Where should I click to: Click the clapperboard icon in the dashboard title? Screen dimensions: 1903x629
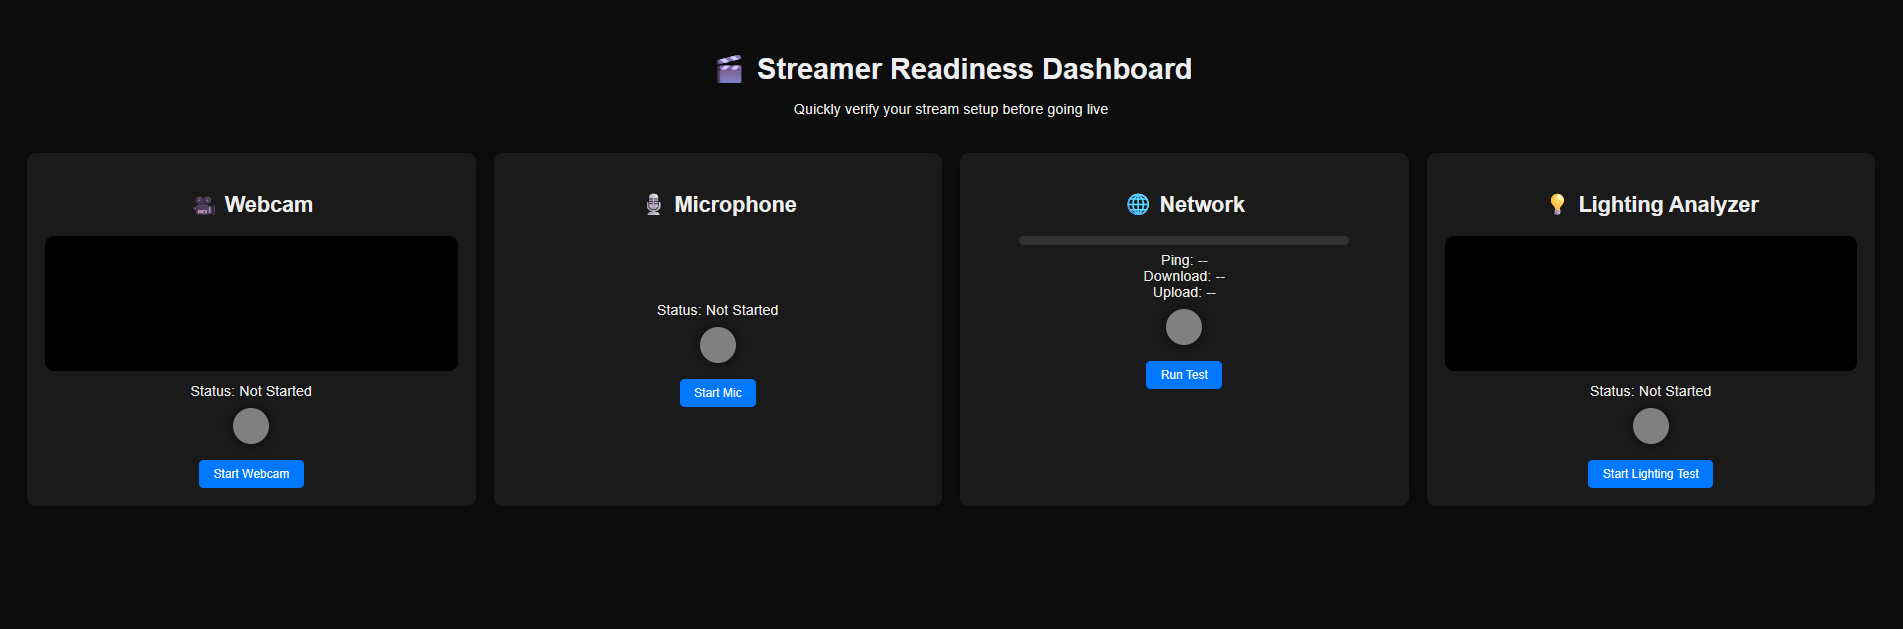click(x=729, y=69)
